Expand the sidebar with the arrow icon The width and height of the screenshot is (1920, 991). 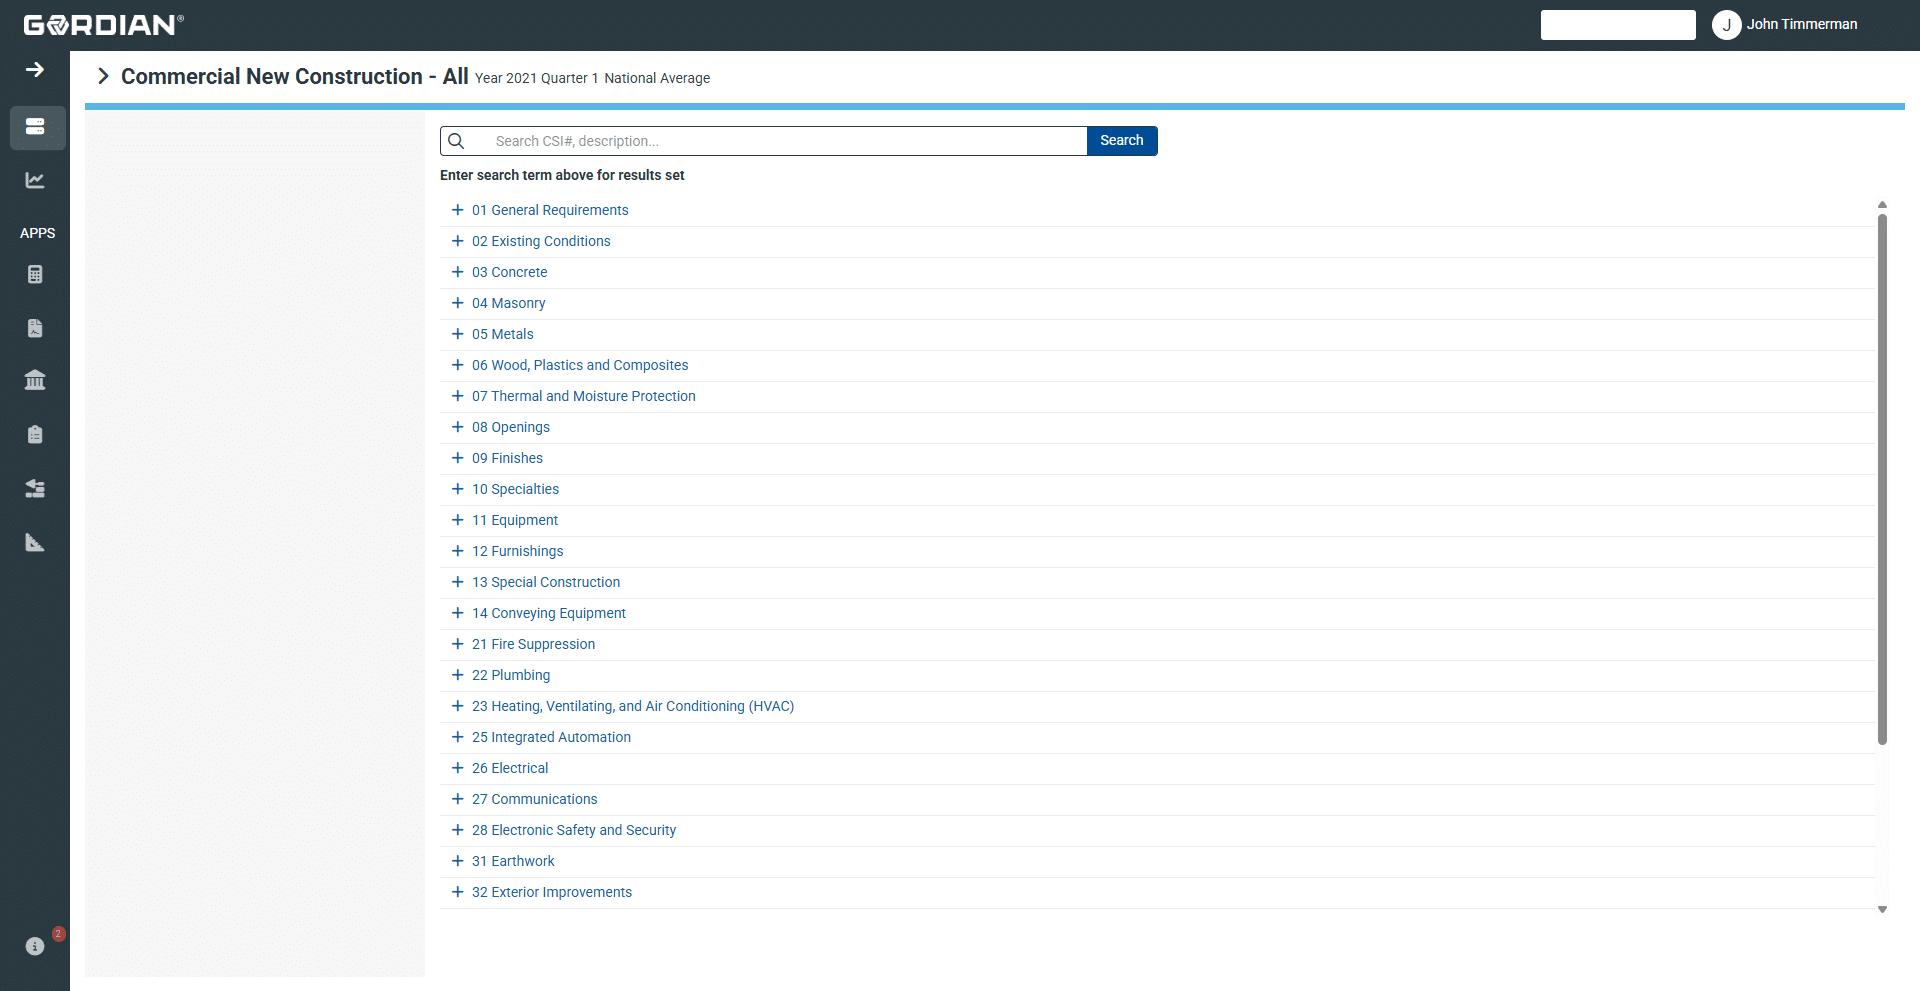(x=35, y=70)
